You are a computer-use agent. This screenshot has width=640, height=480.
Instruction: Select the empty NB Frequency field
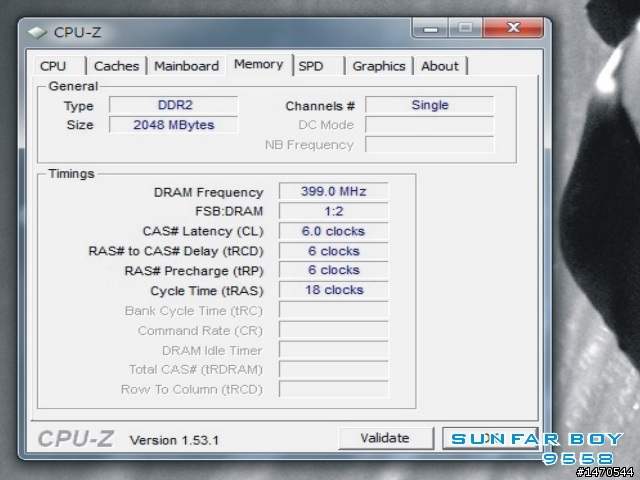[x=430, y=145]
